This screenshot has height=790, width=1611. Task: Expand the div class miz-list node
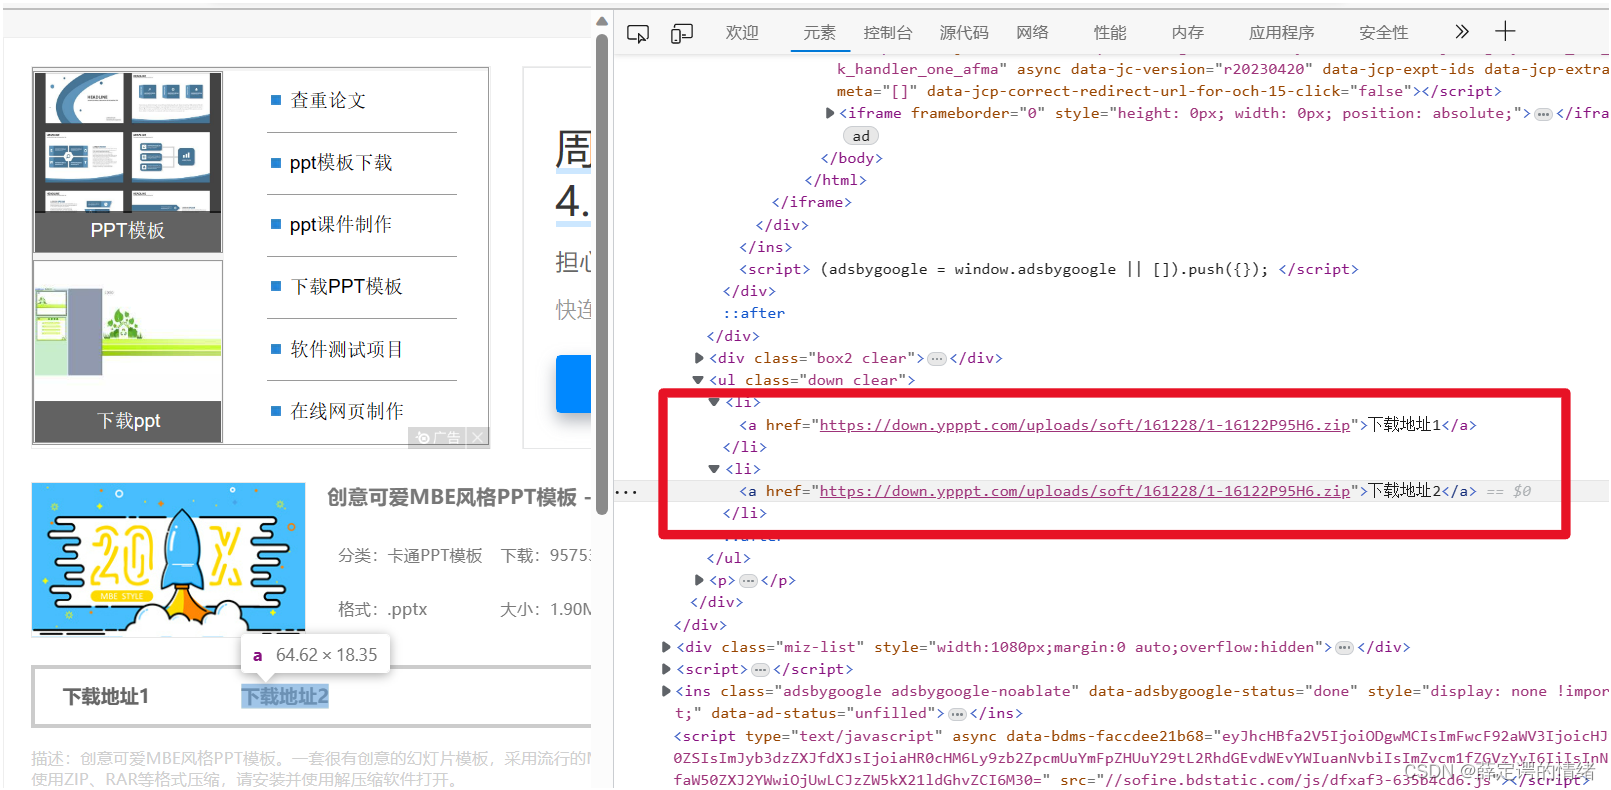[x=666, y=647]
